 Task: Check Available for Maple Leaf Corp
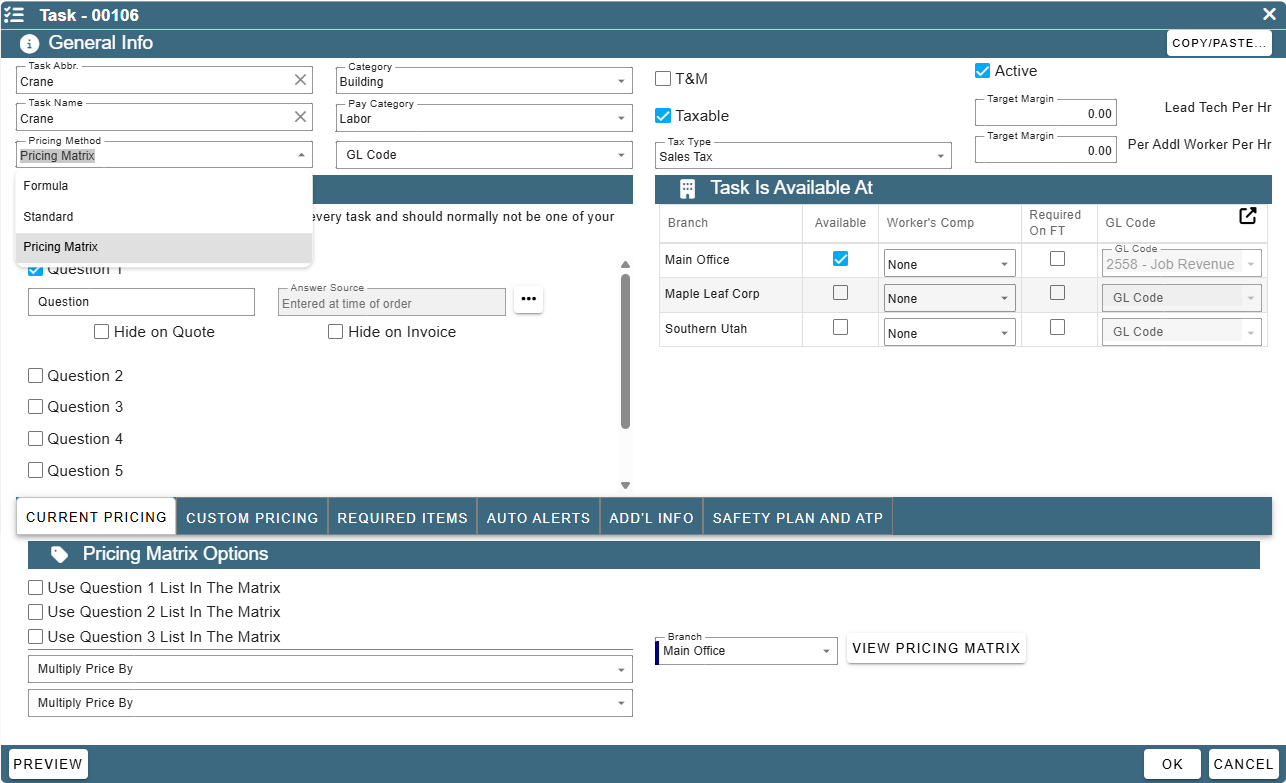point(841,293)
